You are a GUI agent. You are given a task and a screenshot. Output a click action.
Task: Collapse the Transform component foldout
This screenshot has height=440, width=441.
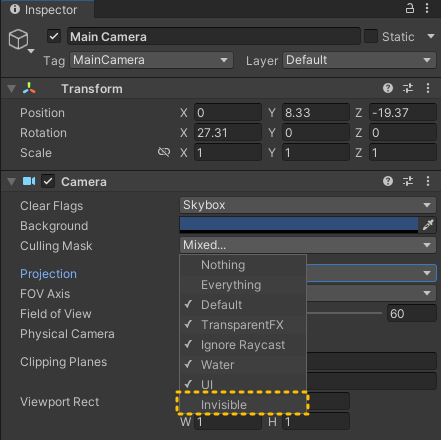click(x=12, y=89)
